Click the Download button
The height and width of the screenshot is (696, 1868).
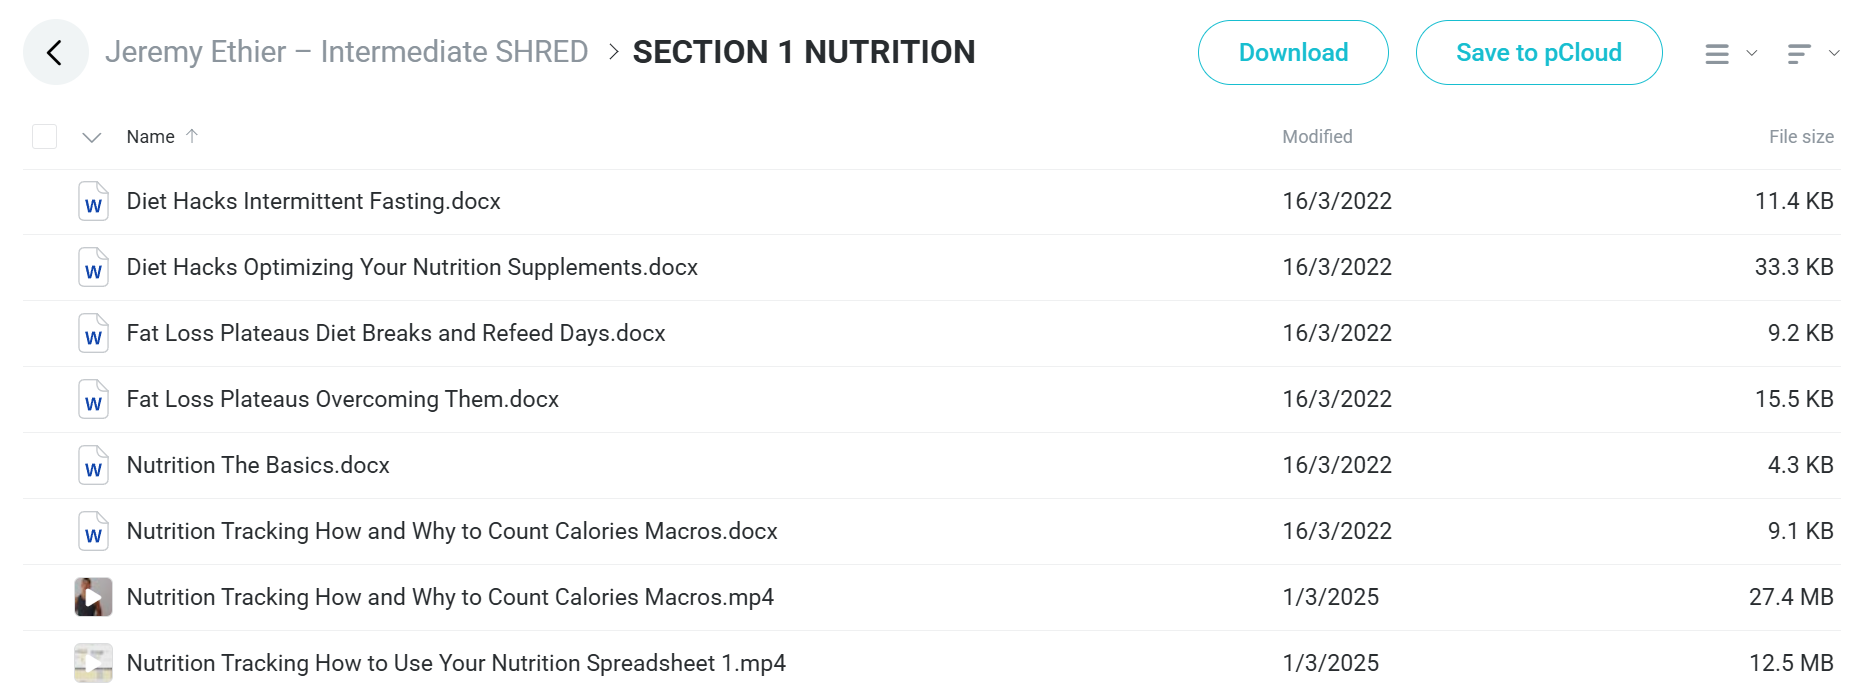pyautogui.click(x=1293, y=53)
